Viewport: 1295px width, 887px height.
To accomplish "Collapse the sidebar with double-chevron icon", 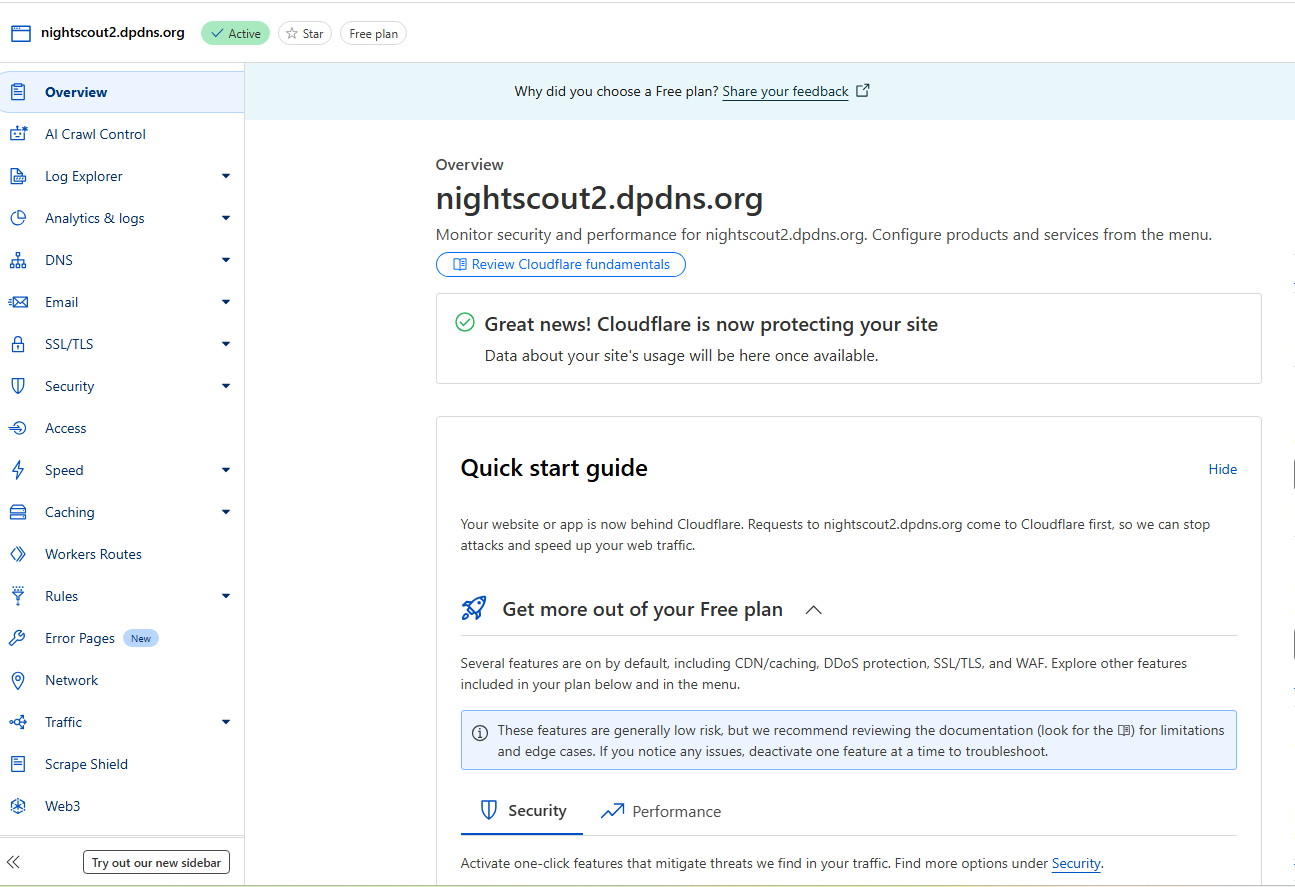I will pyautogui.click(x=14, y=862).
